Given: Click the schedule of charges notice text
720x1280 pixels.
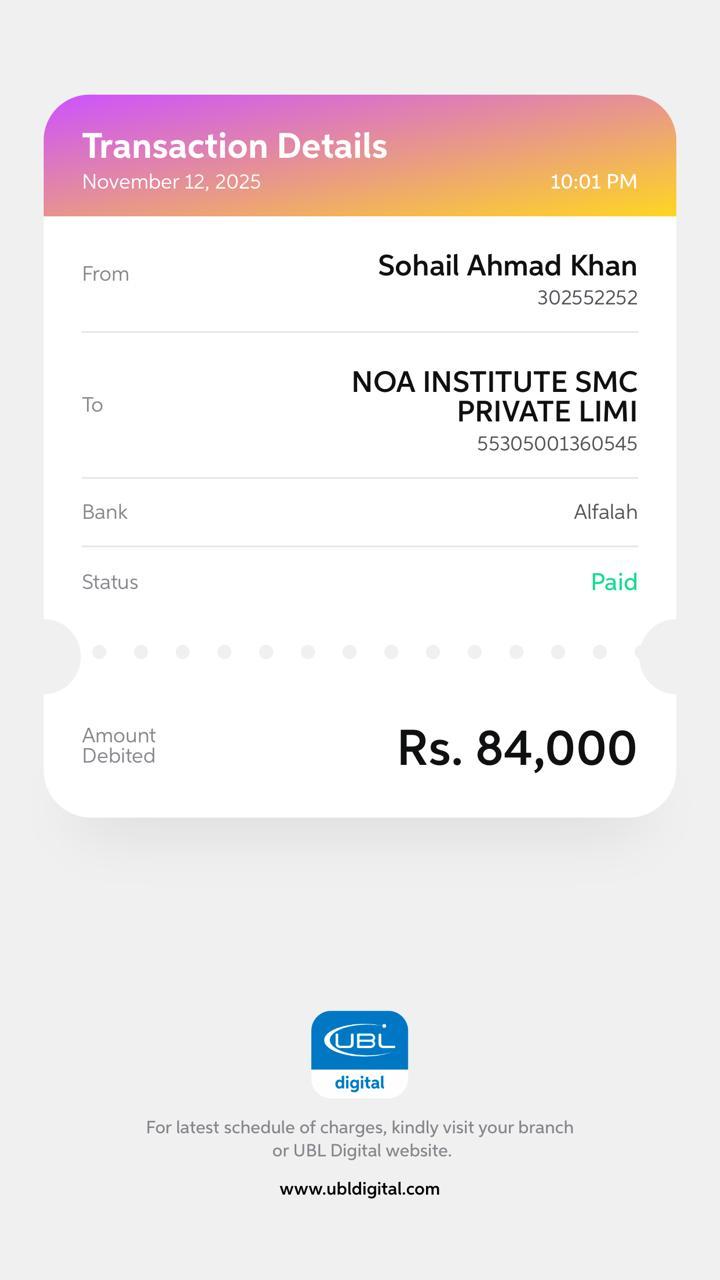Looking at the screenshot, I should pos(359,1139).
